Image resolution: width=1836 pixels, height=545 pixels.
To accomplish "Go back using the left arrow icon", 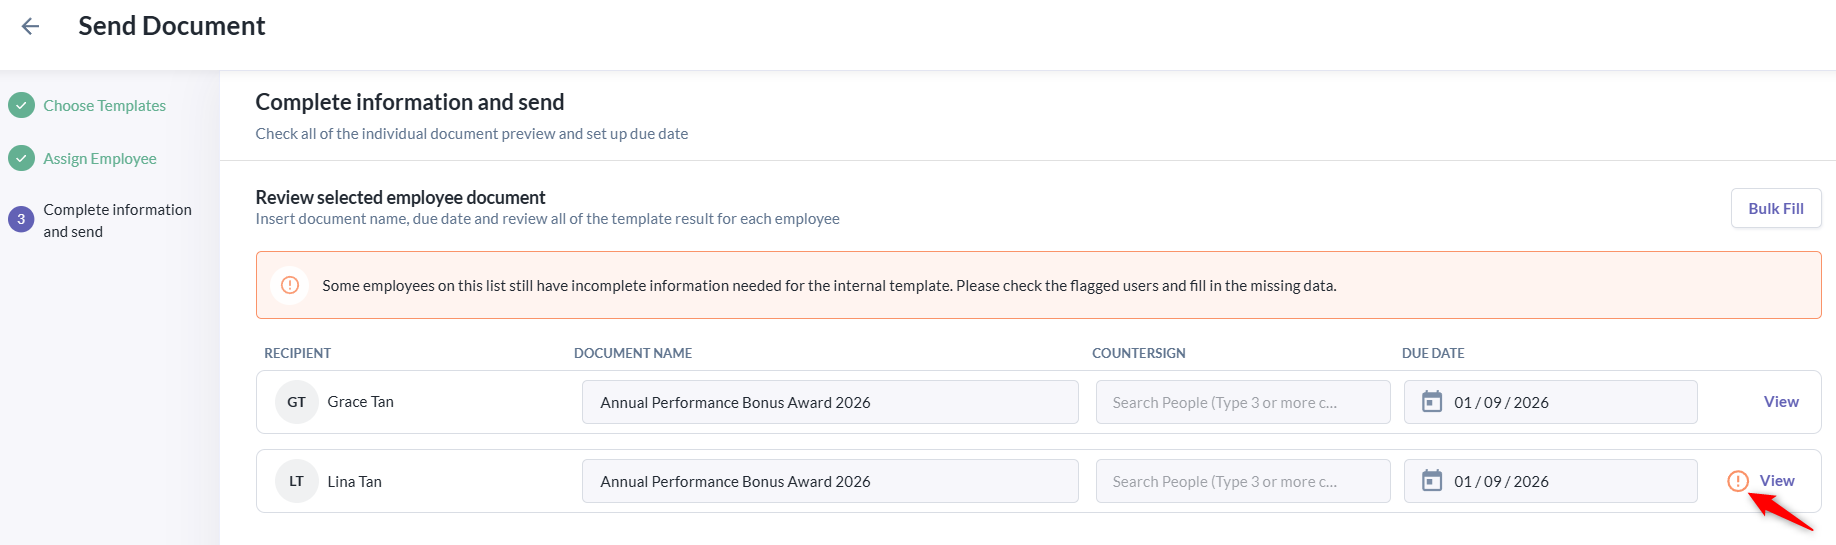I will pyautogui.click(x=30, y=27).
